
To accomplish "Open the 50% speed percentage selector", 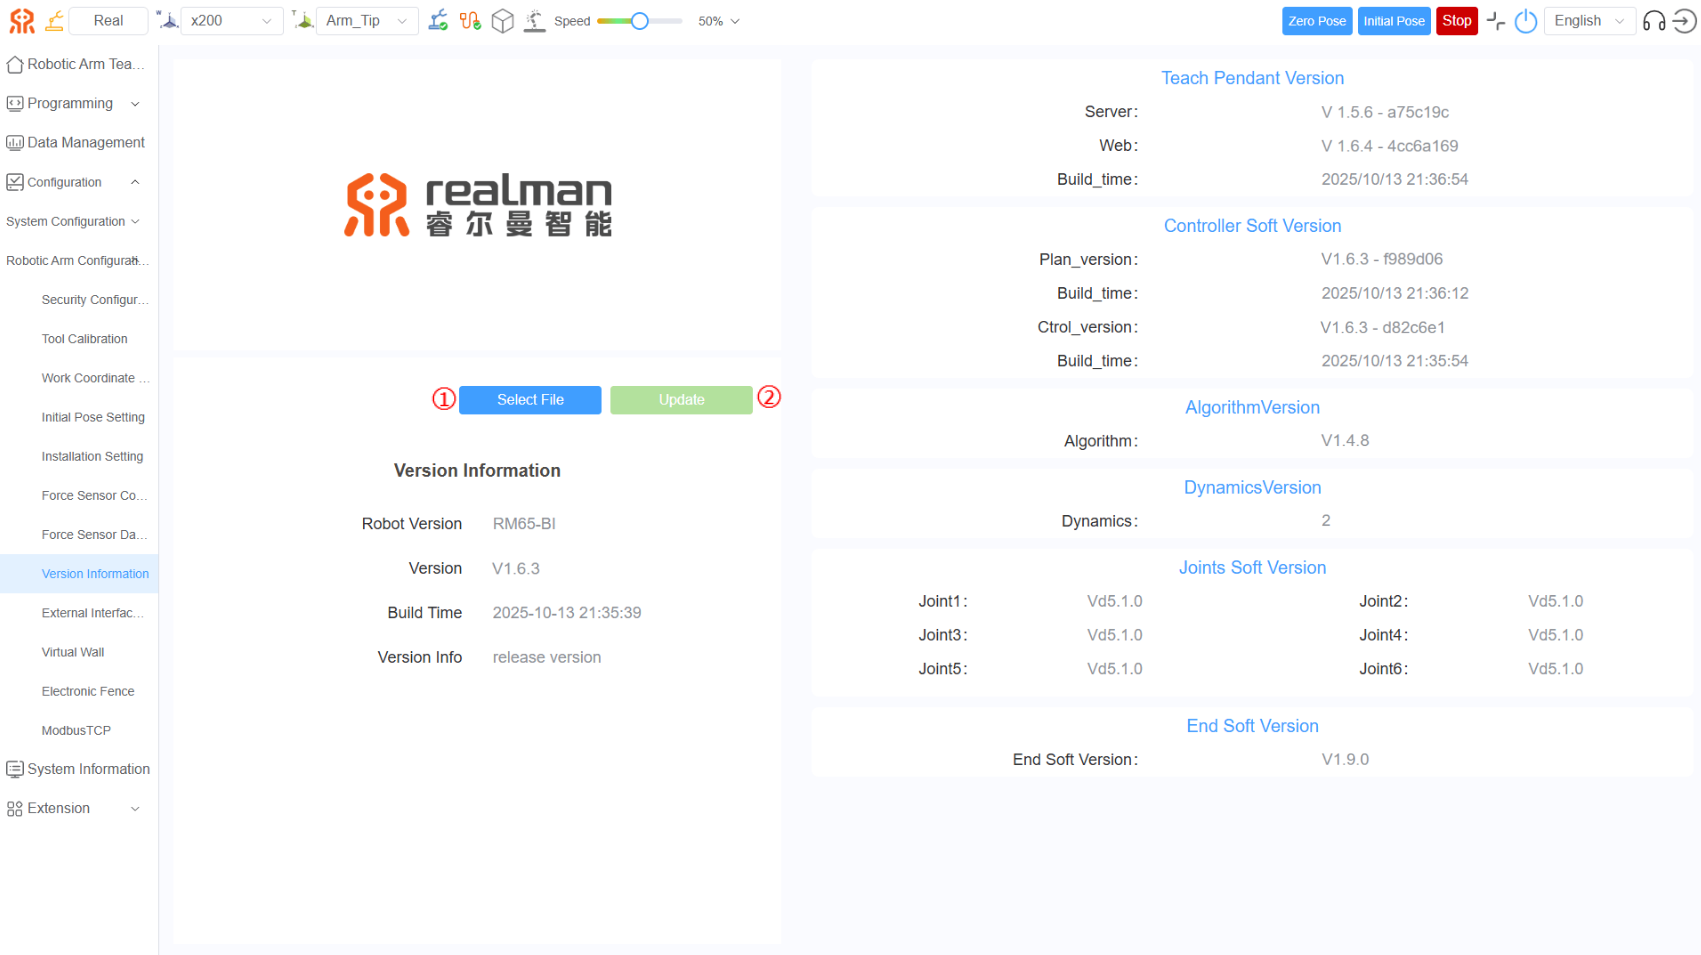I will click(718, 21).
